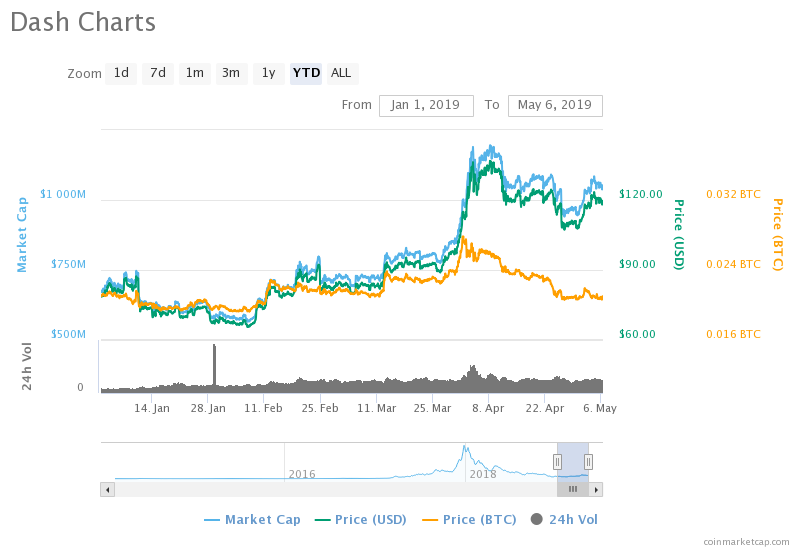The height and width of the screenshot is (550, 800).
Task: Click the 14. Jan x-axis label
Action: tap(152, 409)
